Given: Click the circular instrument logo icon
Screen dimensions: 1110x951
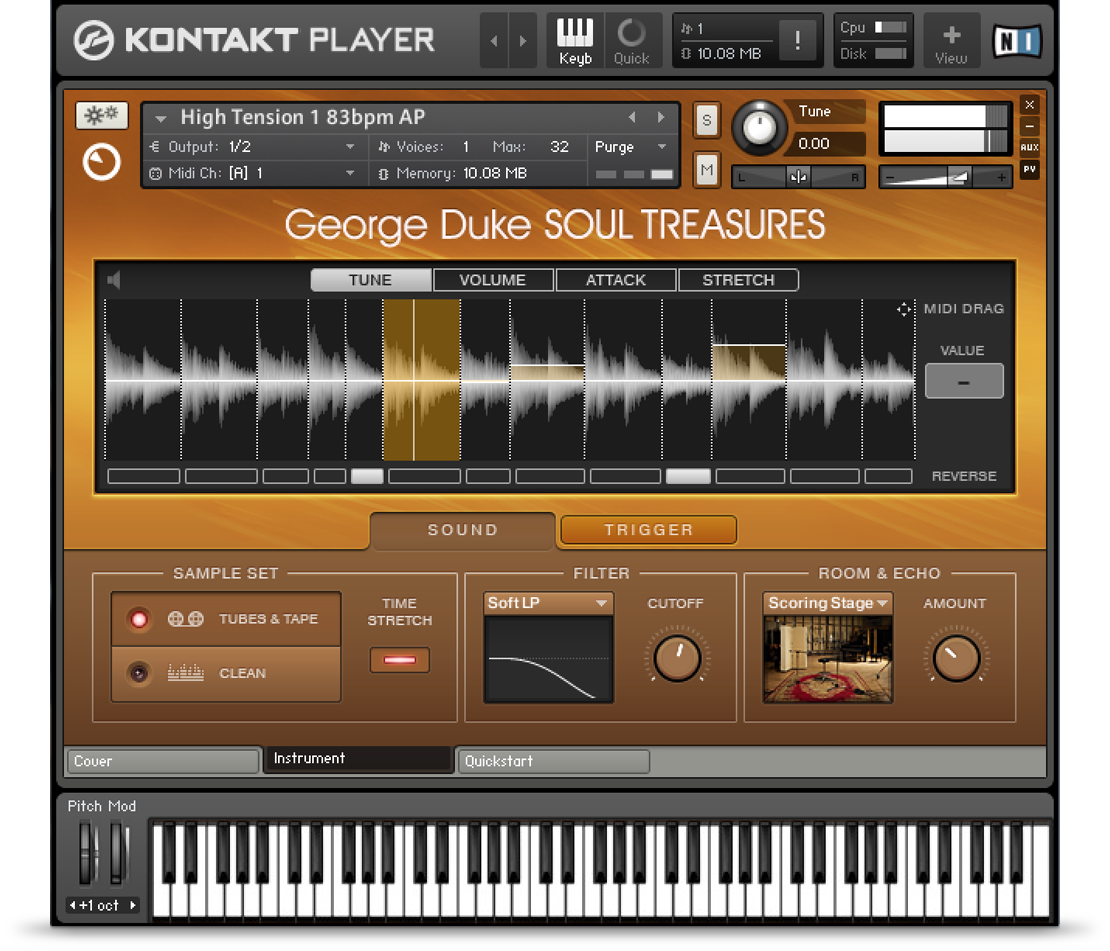Looking at the screenshot, I should 101,162.
